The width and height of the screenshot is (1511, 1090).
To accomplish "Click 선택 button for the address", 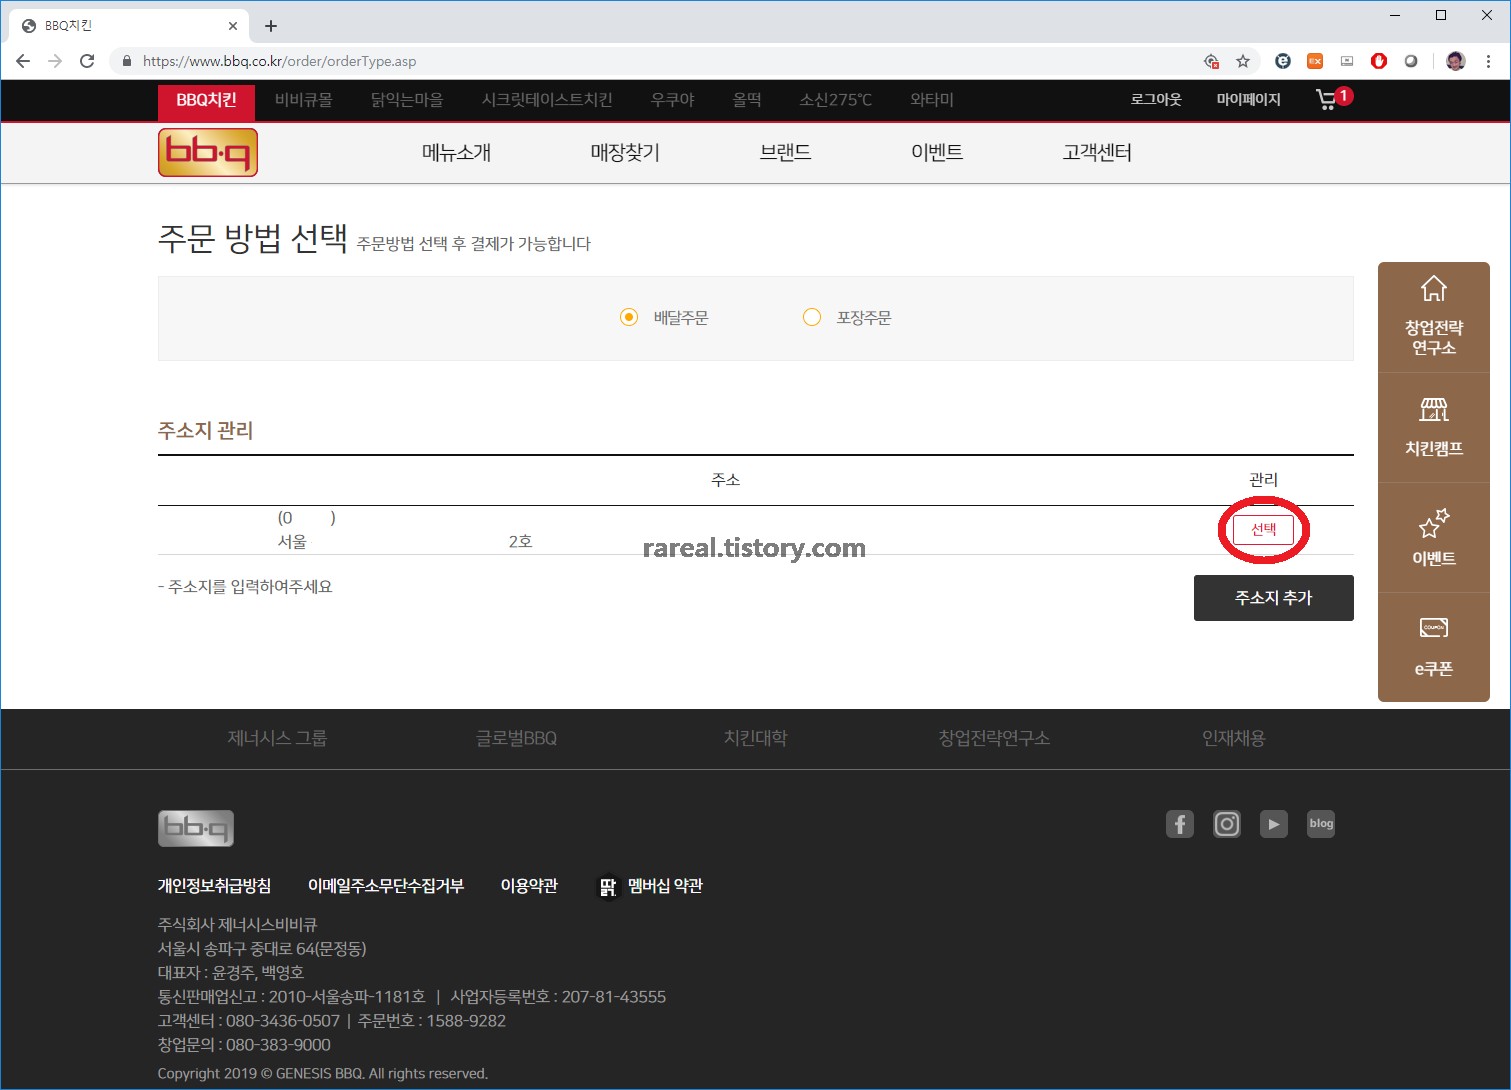I will click(x=1264, y=530).
